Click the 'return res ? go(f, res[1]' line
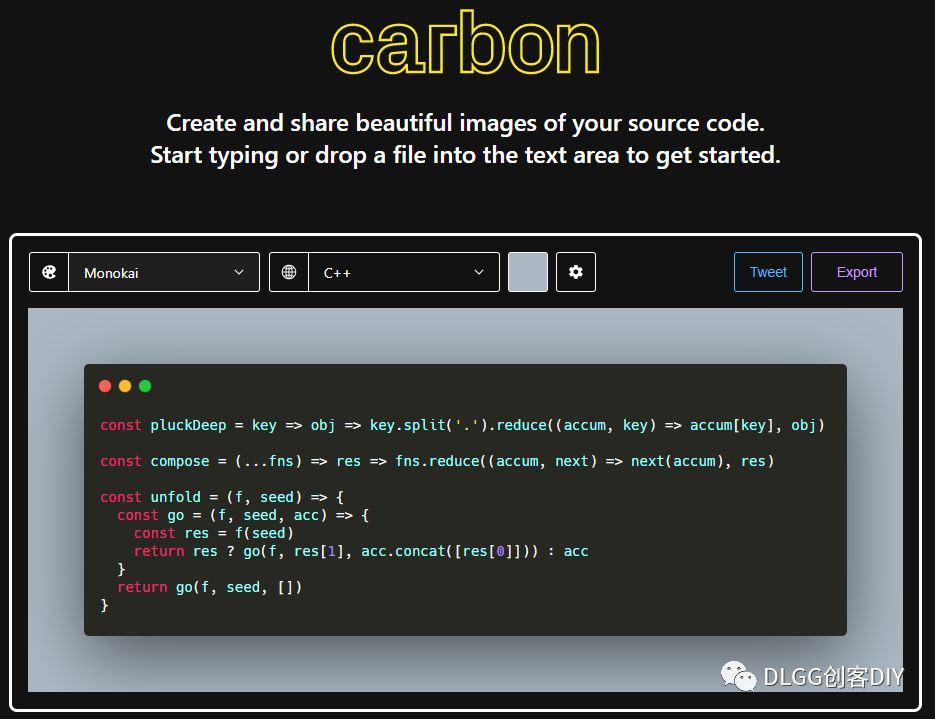The image size is (935, 719). [x=361, y=551]
